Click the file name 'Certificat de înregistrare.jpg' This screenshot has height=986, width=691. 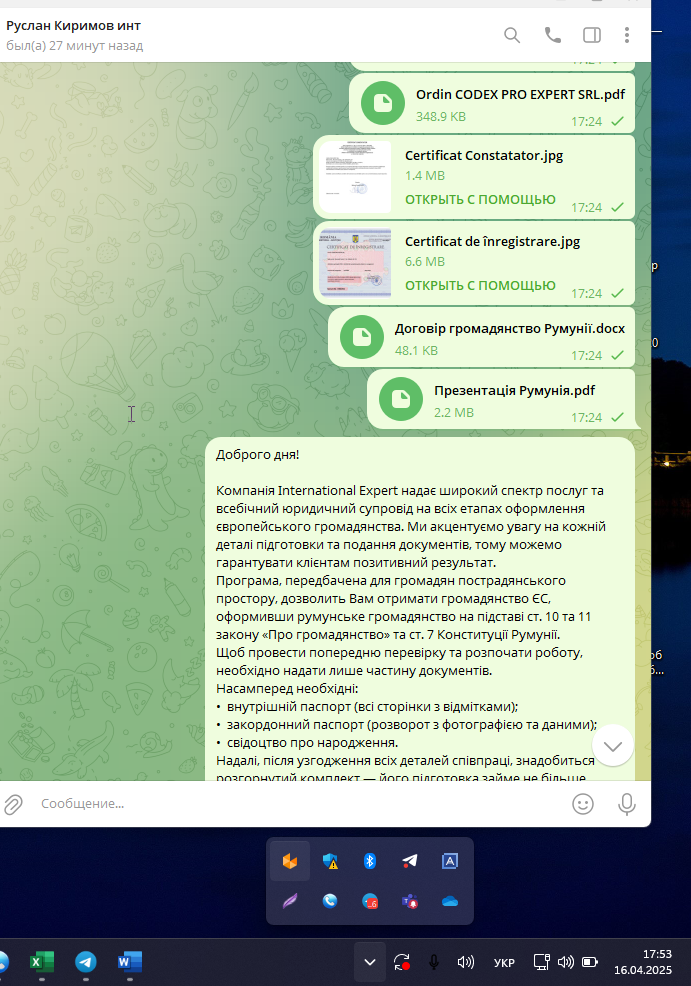[492, 241]
